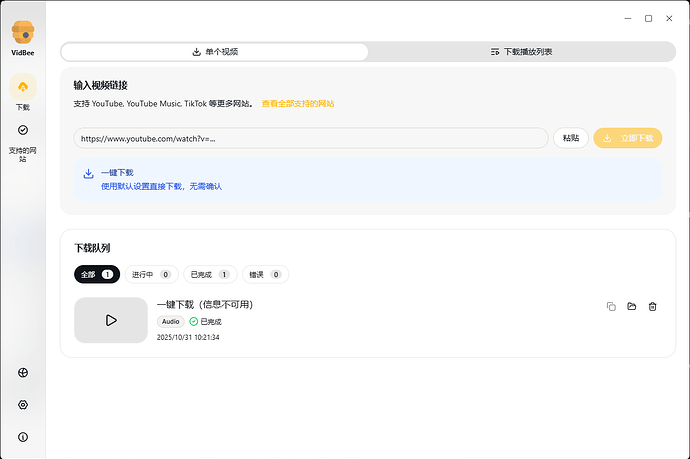Viewport: 690px width, 459px height.
Task: Filter the queue by 已完成
Action: pos(210,274)
